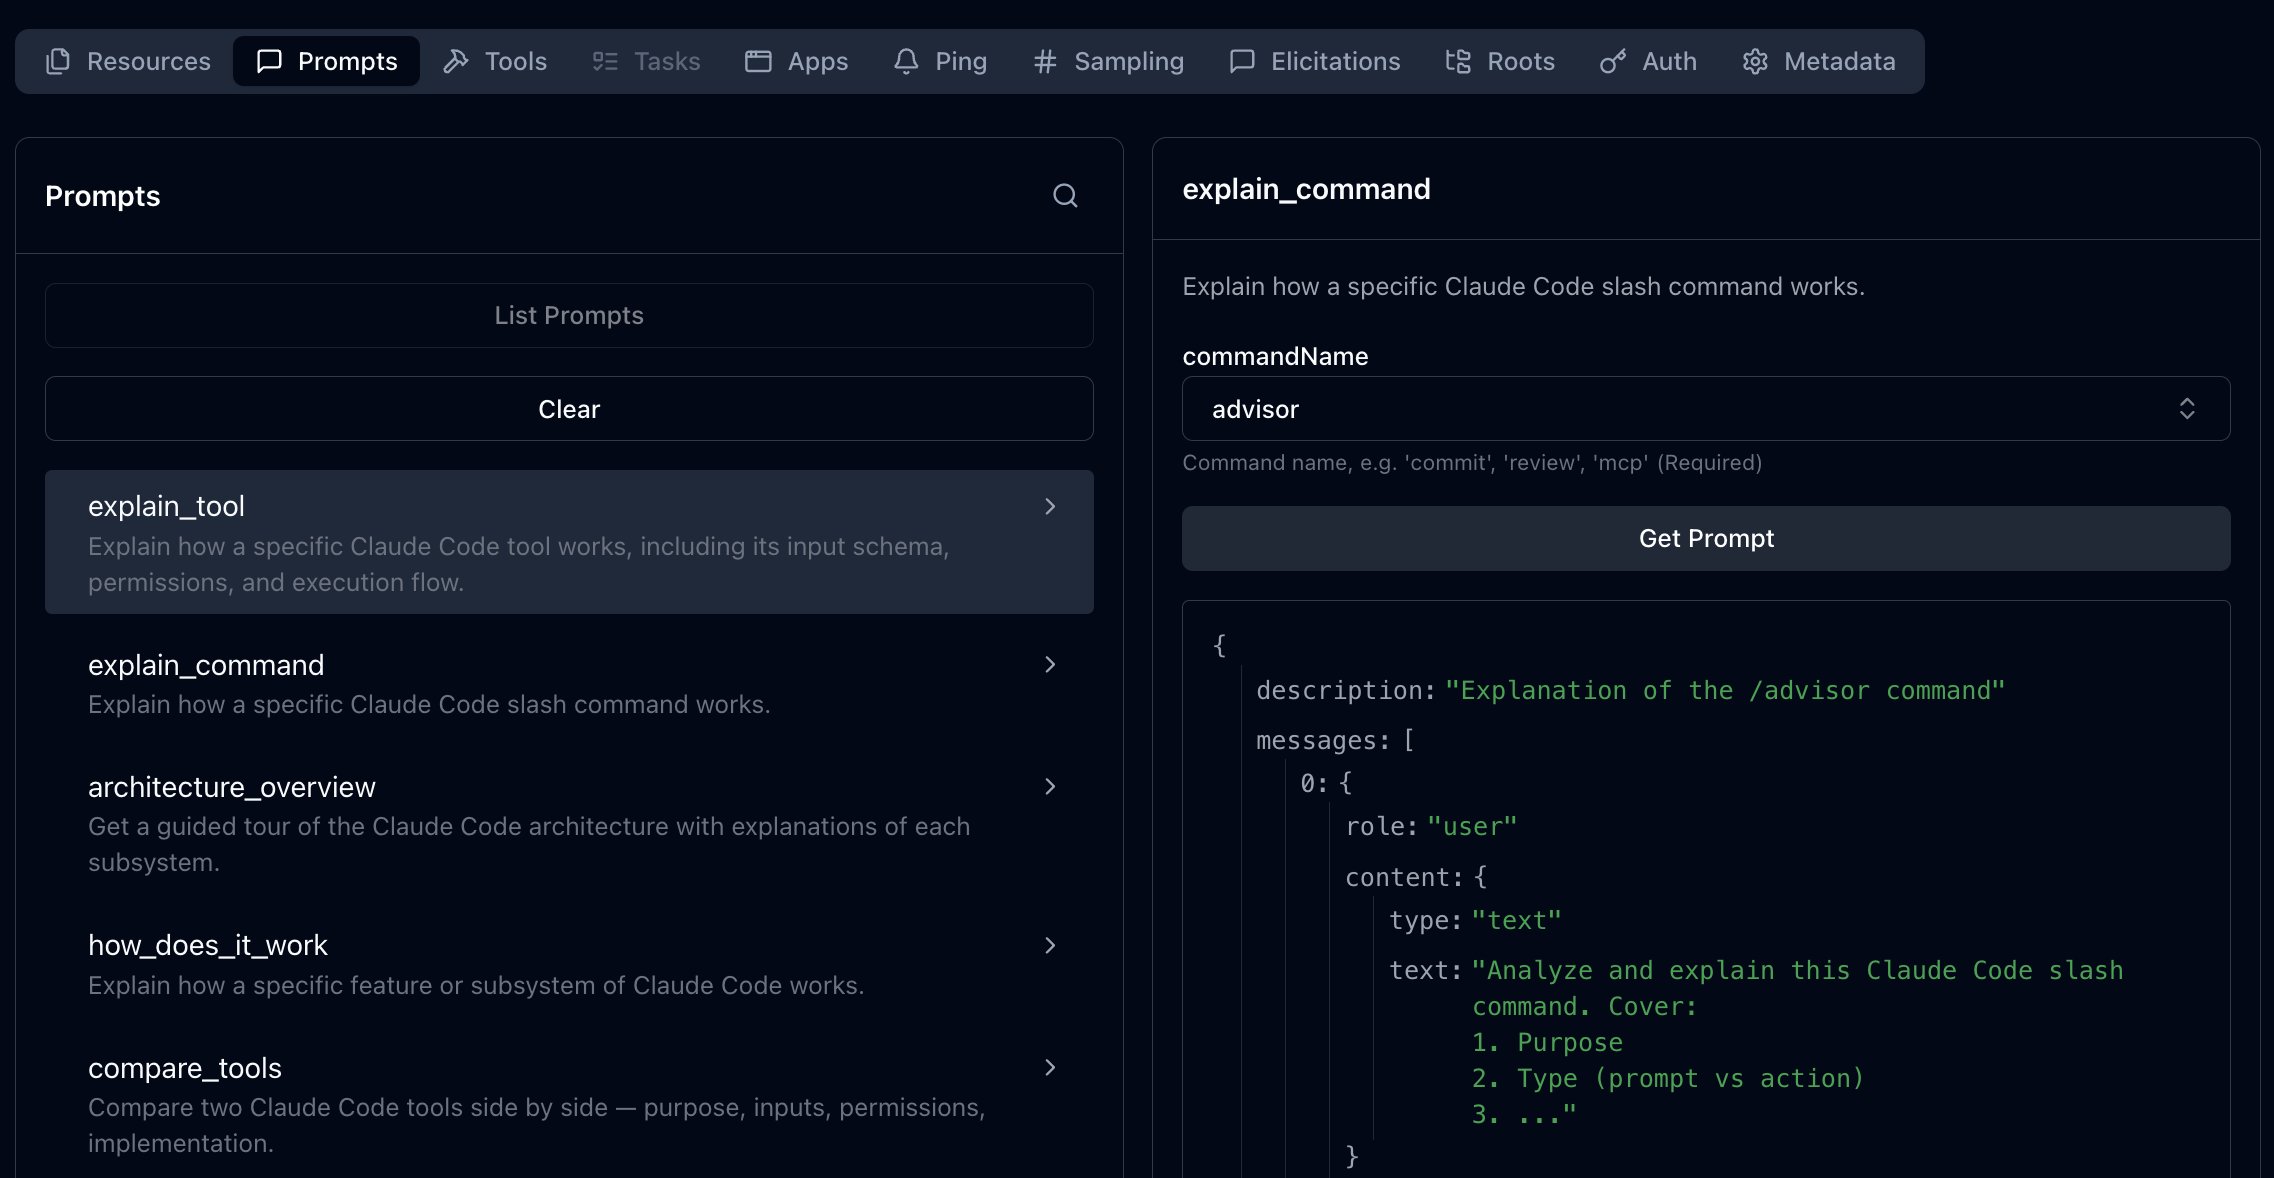Expand the architecture_overview chevron

1050,787
